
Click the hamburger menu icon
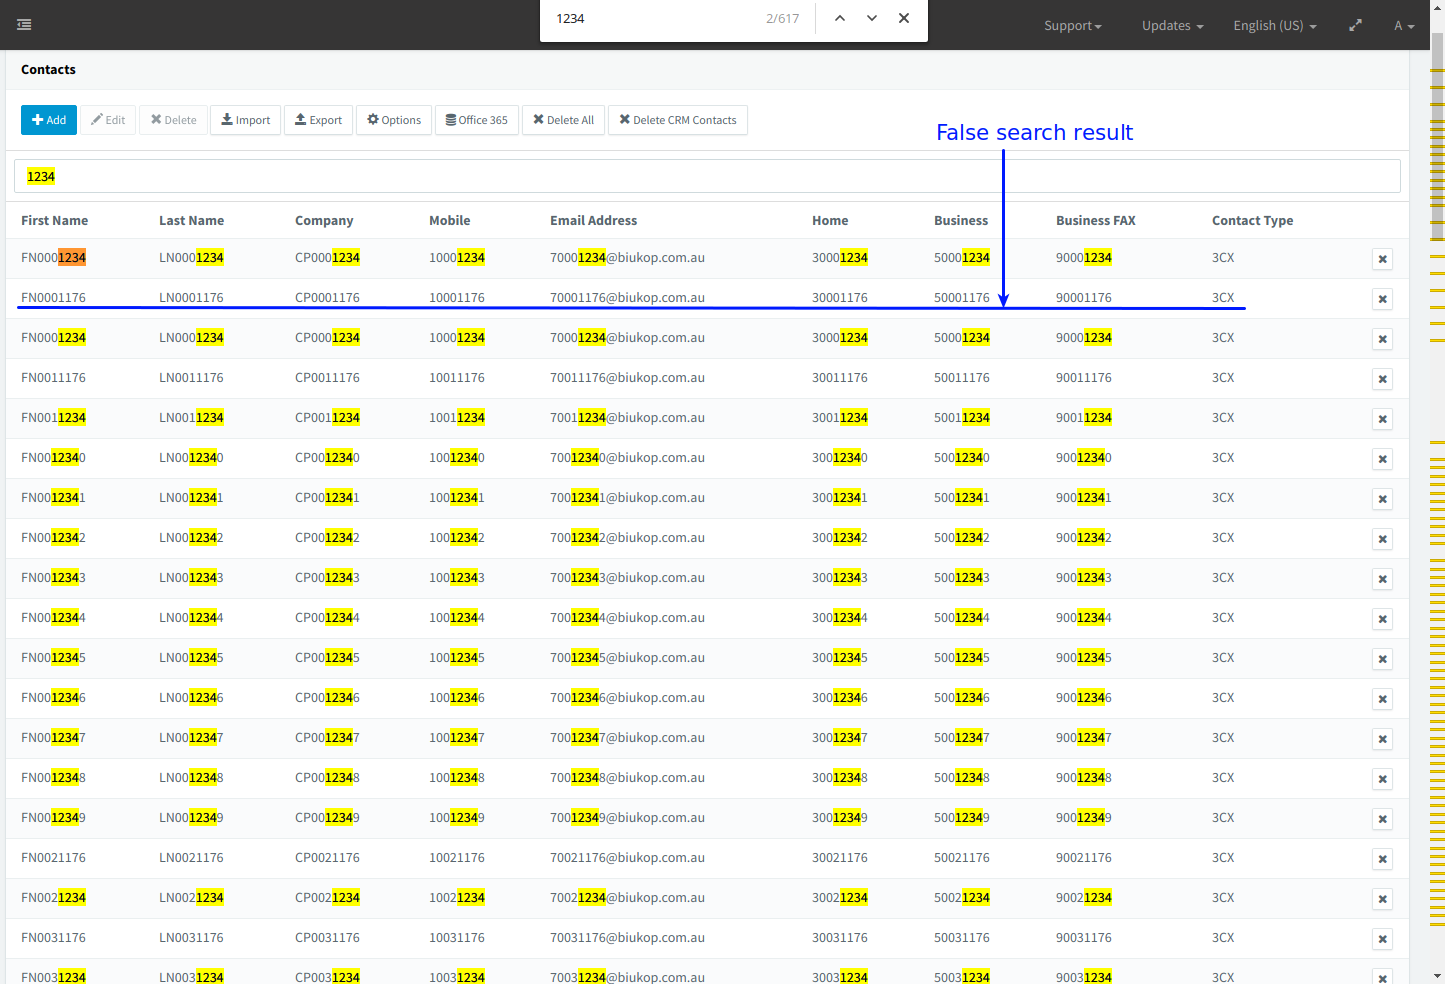tap(24, 25)
